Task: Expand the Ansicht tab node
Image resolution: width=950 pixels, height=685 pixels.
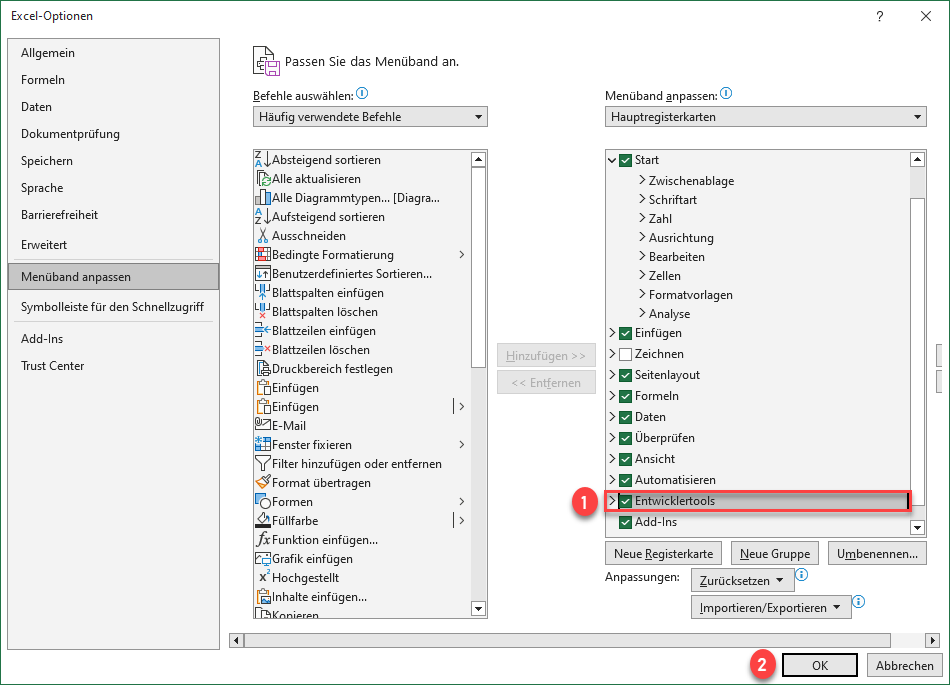Action: 612,458
